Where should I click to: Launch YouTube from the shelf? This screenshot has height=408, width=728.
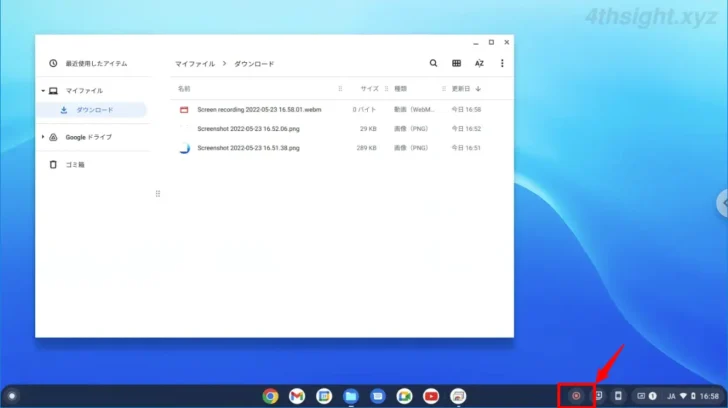coord(431,396)
